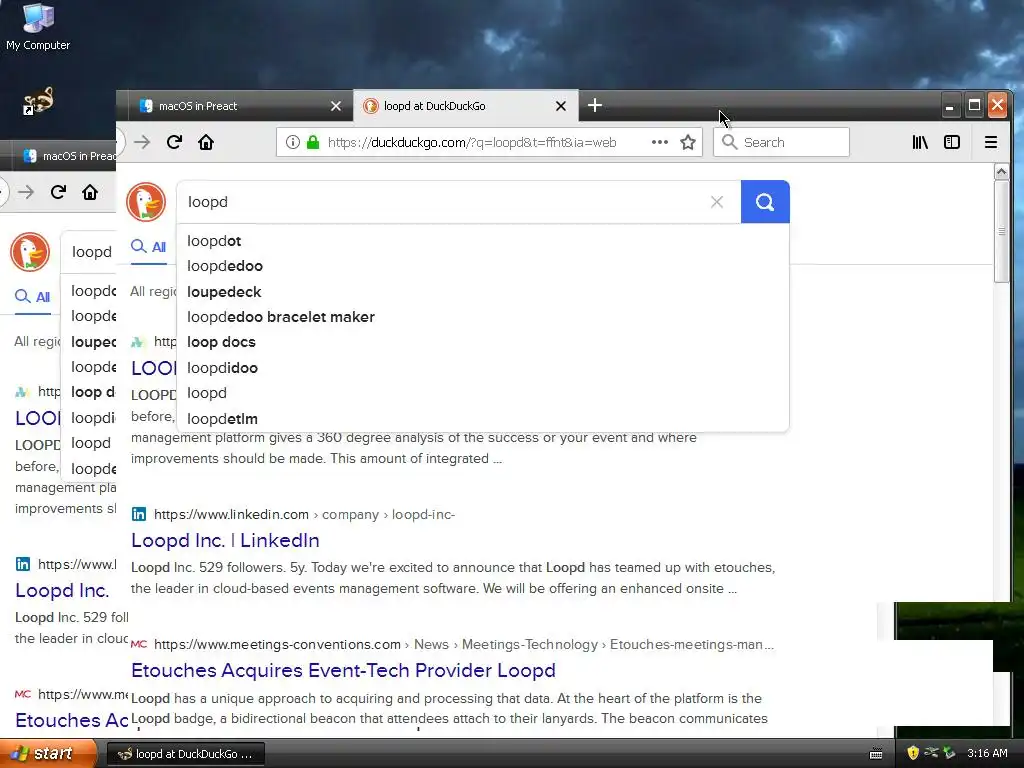
Task: Click LinkedIn favicon beside linkedin.com URL
Action: (138, 514)
